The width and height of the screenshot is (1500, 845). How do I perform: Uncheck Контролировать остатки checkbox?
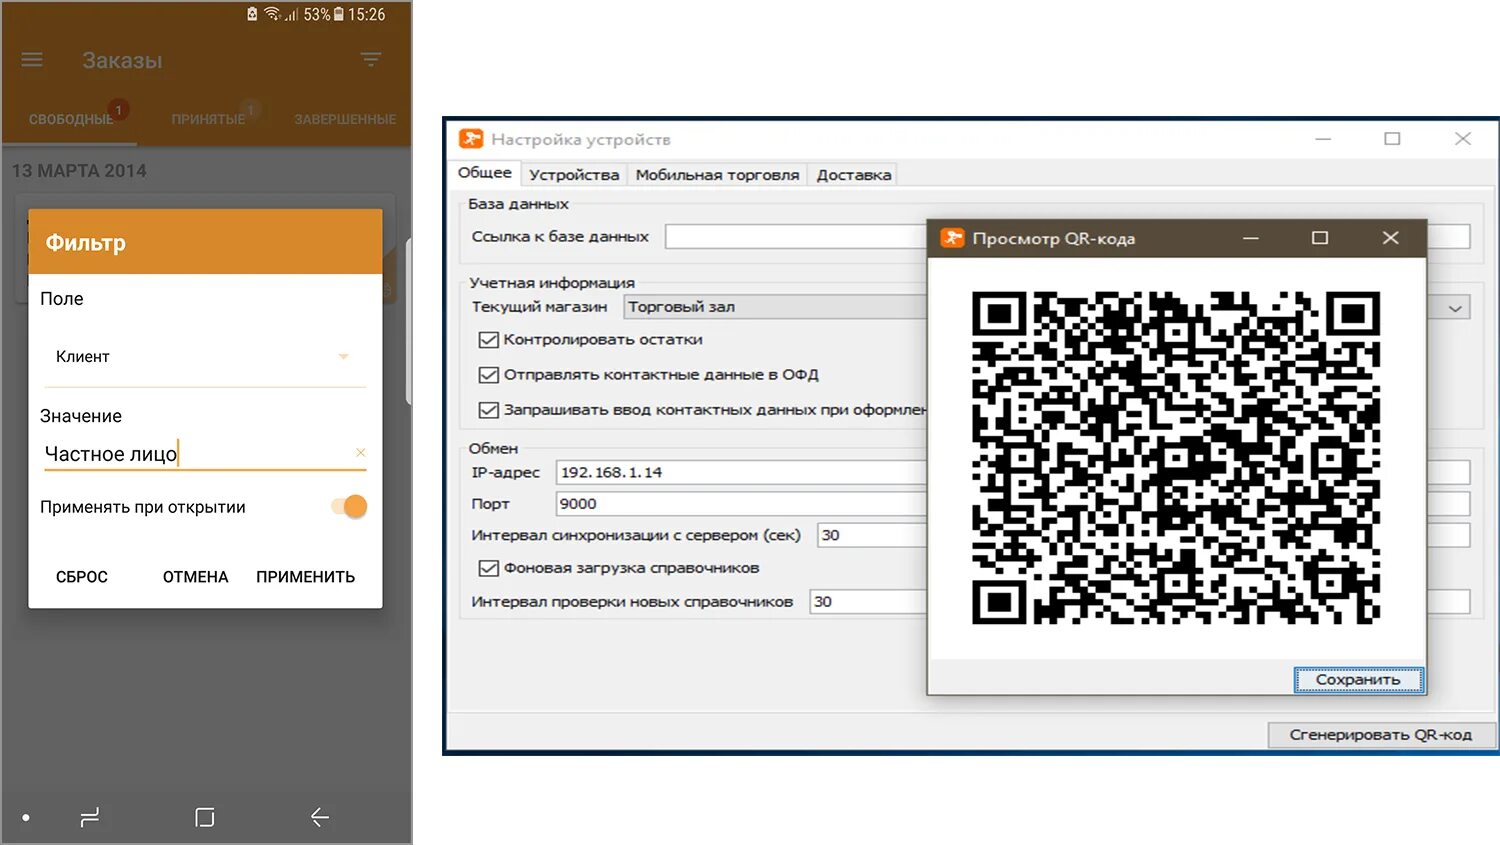pos(488,340)
